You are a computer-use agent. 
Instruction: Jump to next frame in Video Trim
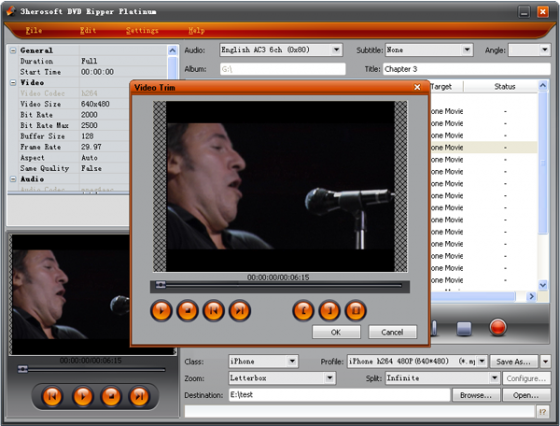240,311
